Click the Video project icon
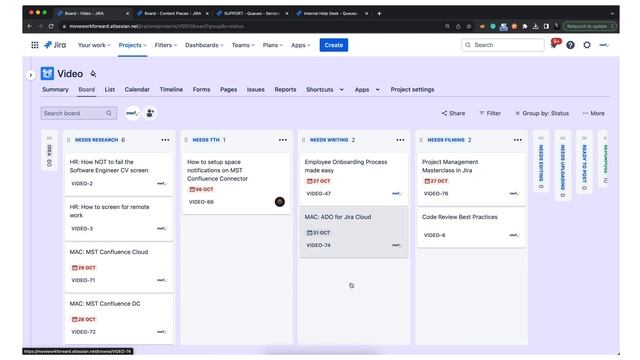Screen dimensions: 640x360 pos(47,73)
